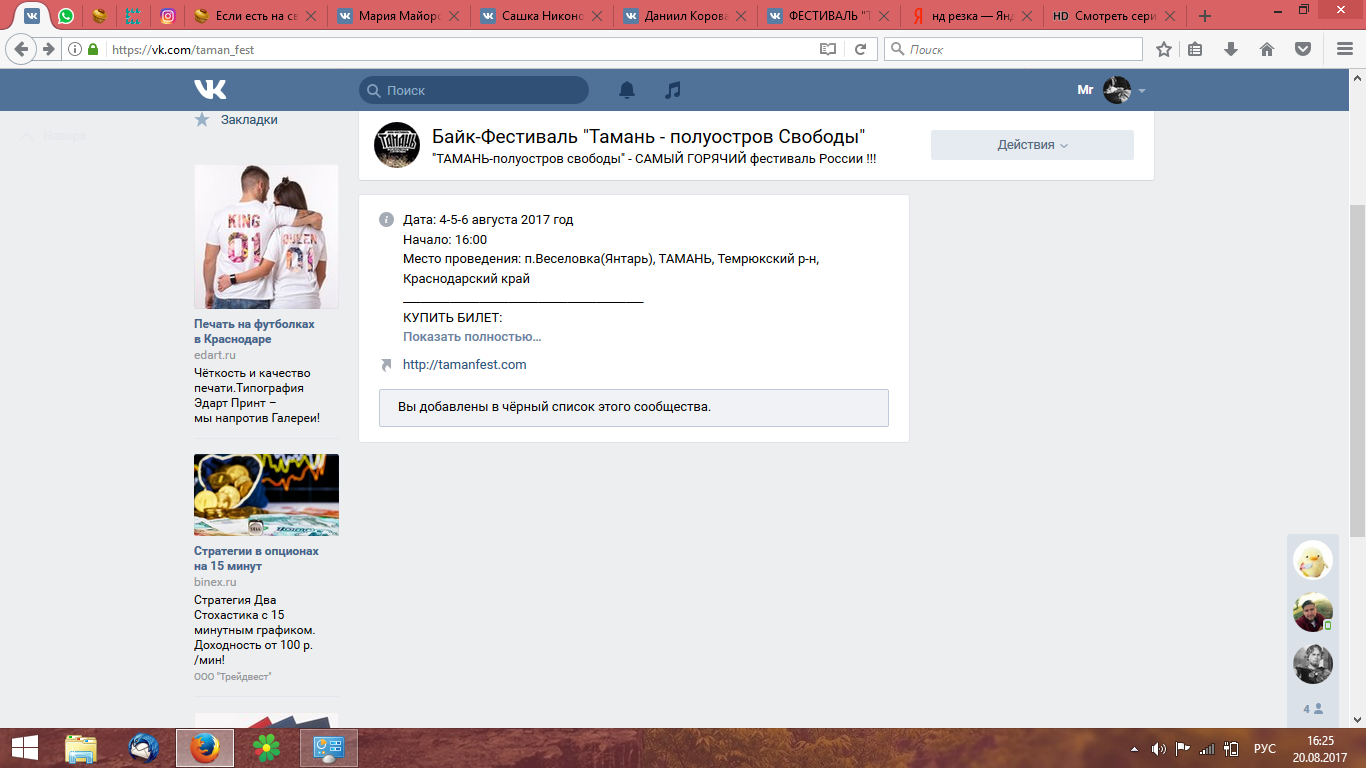Open the Windows Start menu
Image resolution: width=1366 pixels, height=768 pixels.
click(x=25, y=748)
